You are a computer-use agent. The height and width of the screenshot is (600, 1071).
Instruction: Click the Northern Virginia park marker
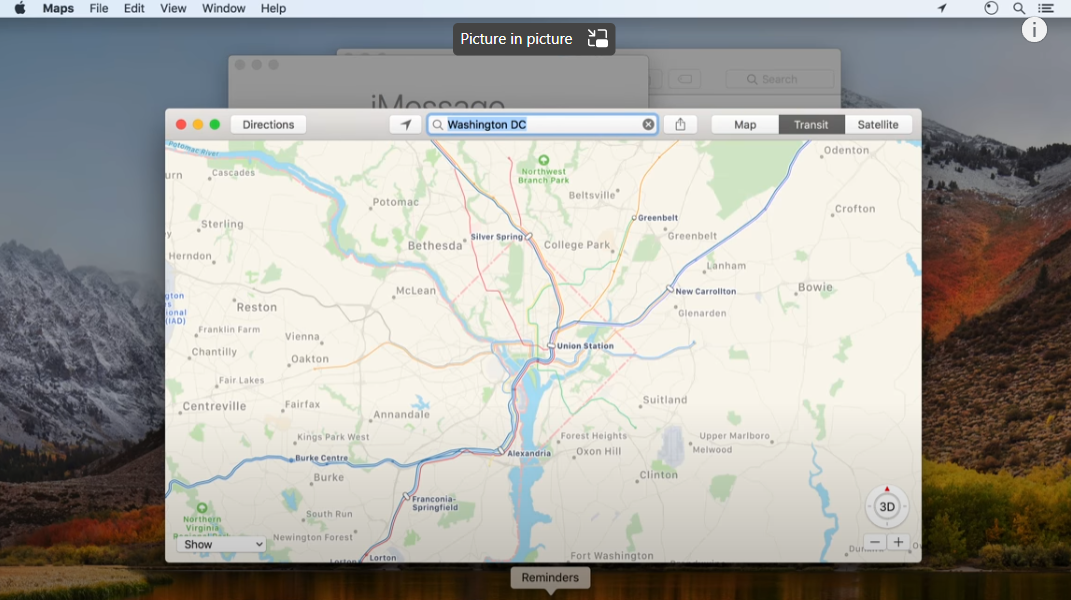coord(202,508)
